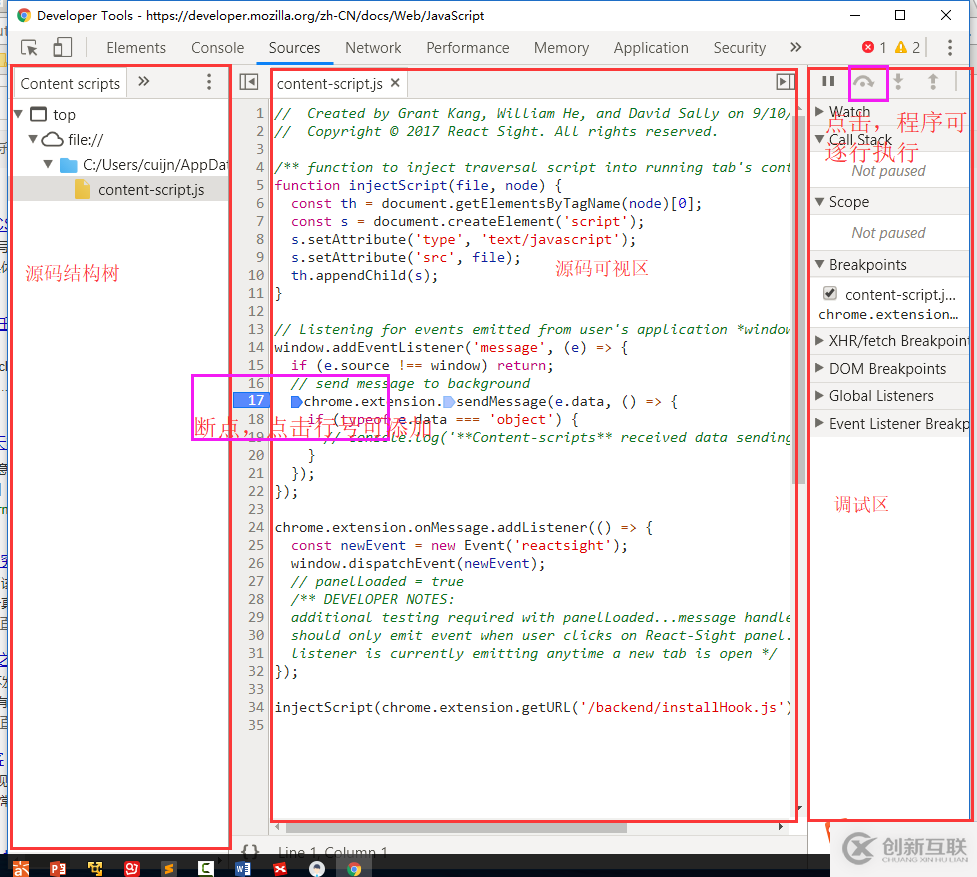Click the vertical scrollbar of the editor

coord(798,299)
